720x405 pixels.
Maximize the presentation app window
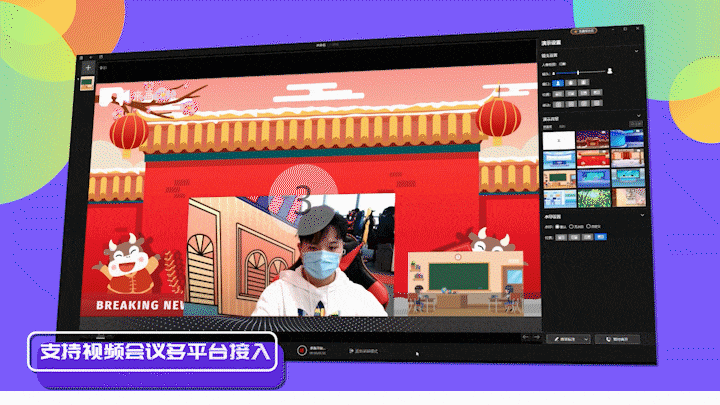pyautogui.click(x=625, y=29)
